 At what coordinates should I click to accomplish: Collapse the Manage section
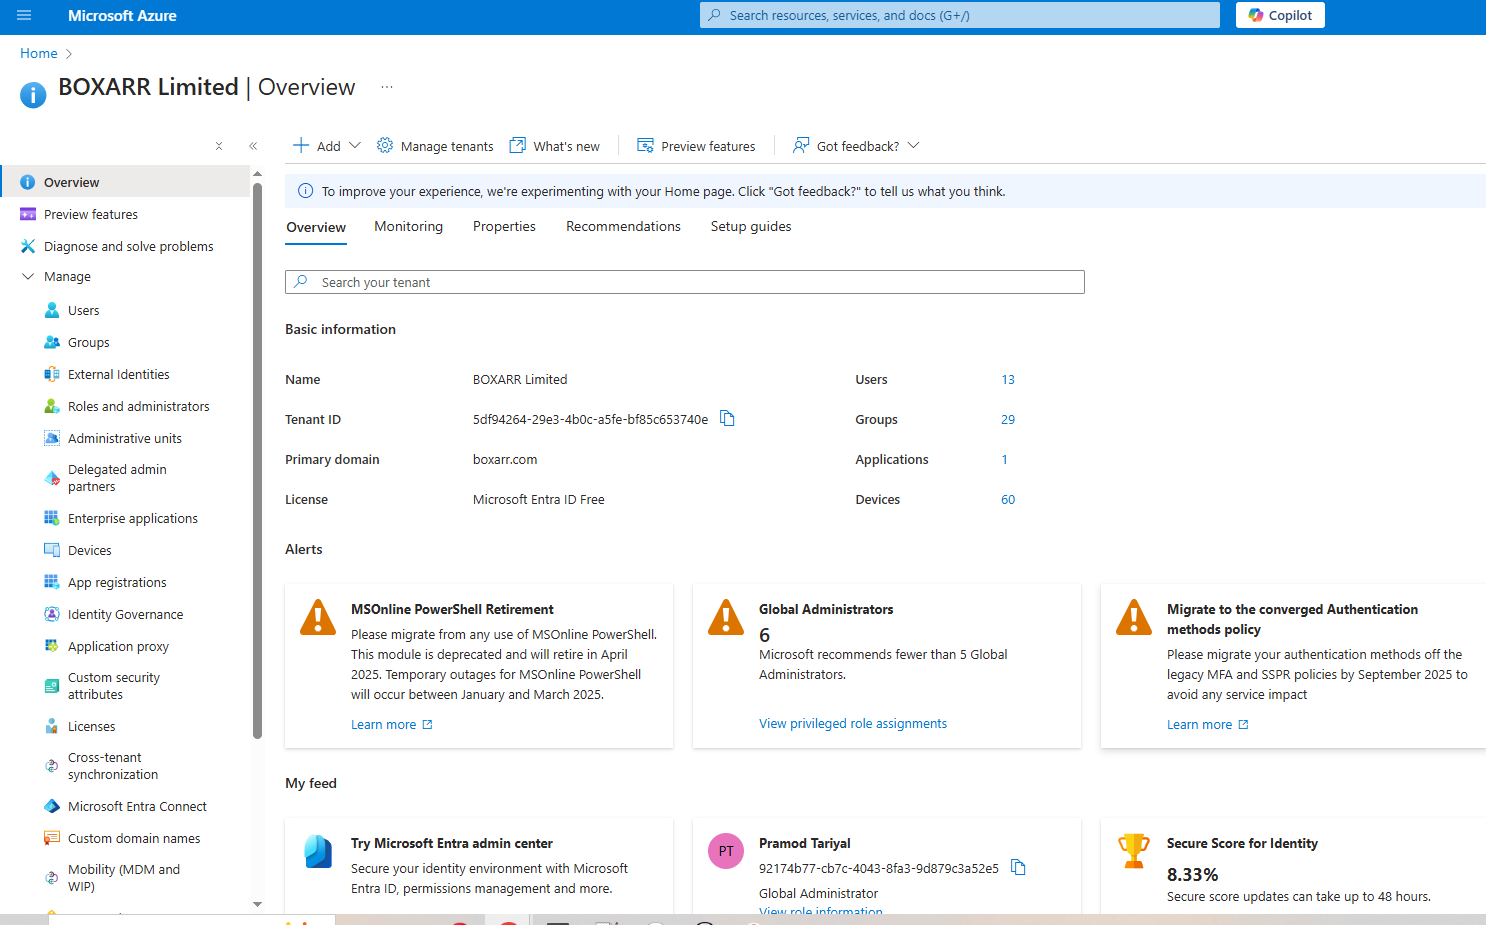point(28,276)
